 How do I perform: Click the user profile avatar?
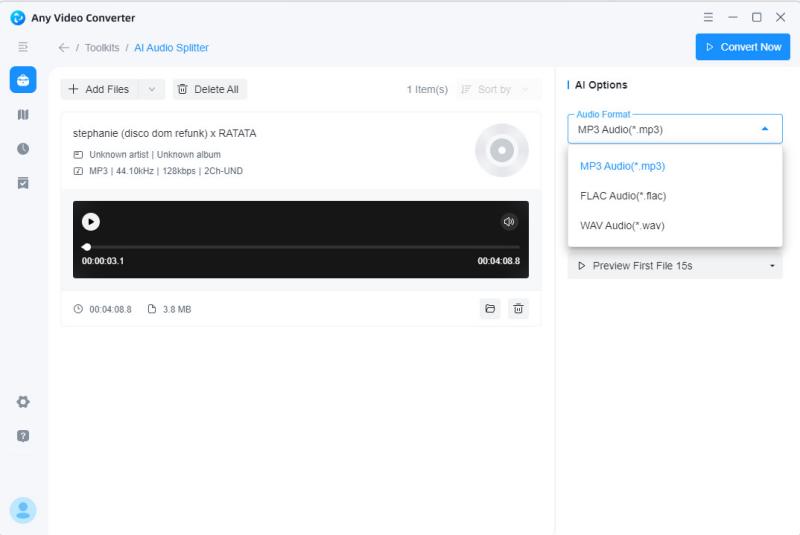point(23,510)
